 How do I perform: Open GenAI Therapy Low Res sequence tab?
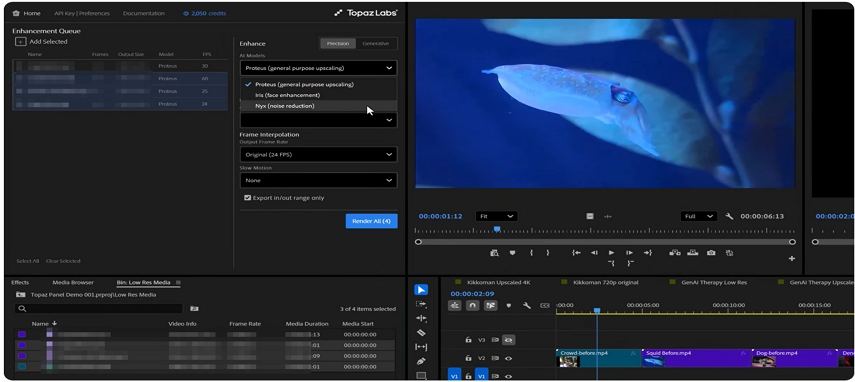(x=714, y=282)
